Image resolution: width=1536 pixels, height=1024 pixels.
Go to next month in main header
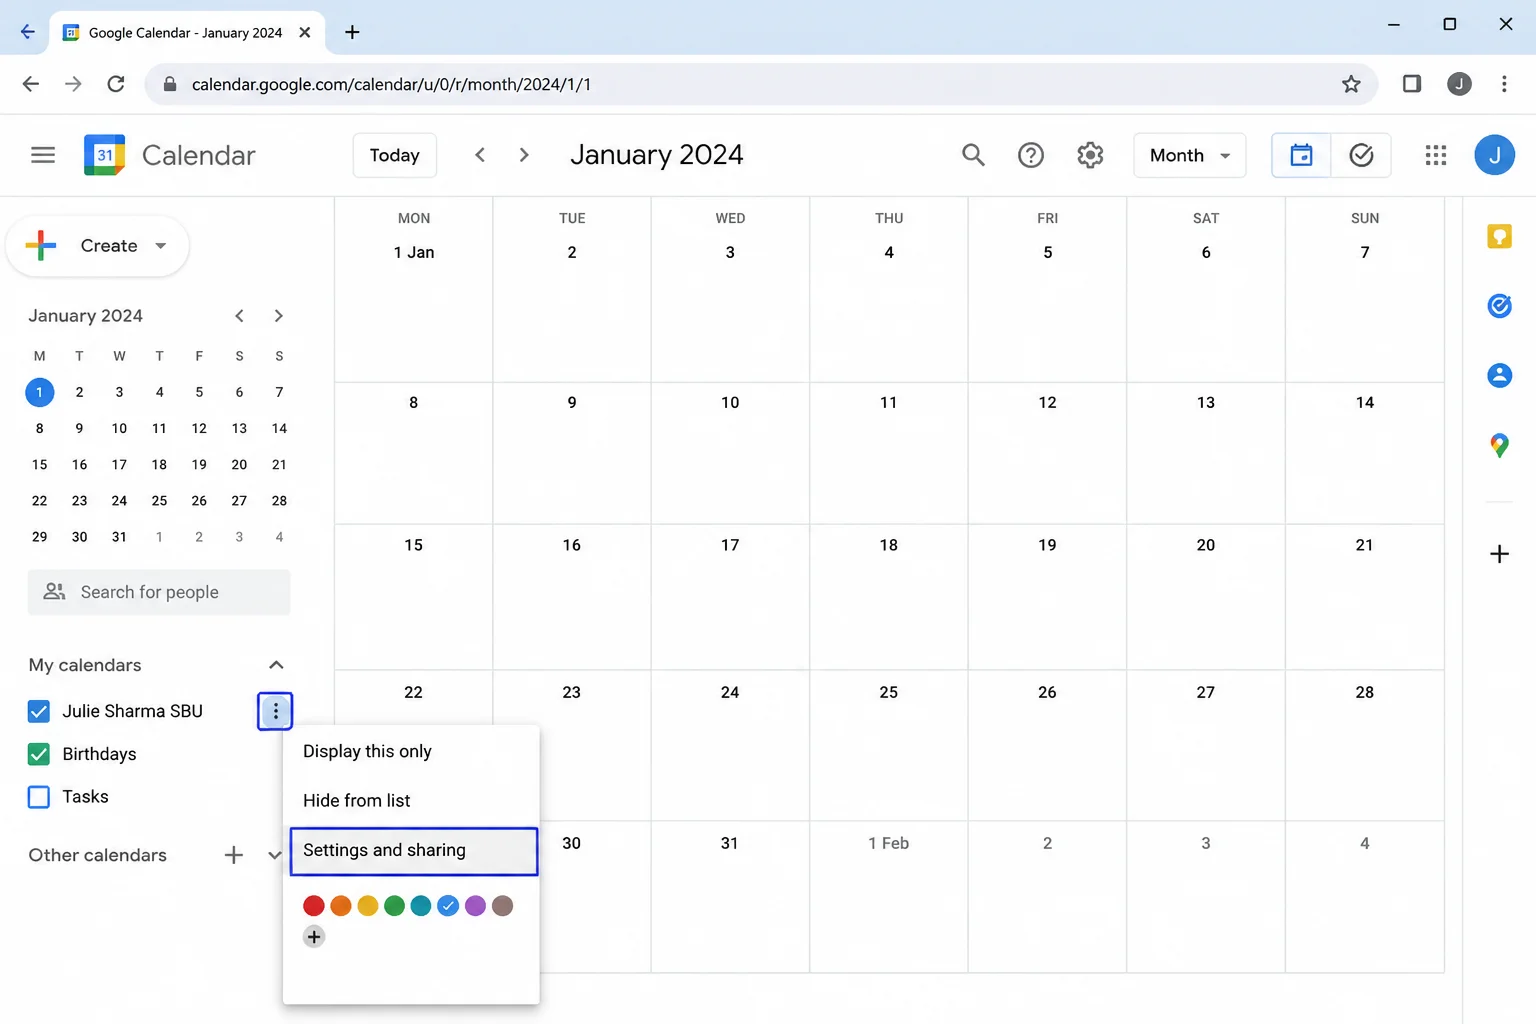point(524,155)
